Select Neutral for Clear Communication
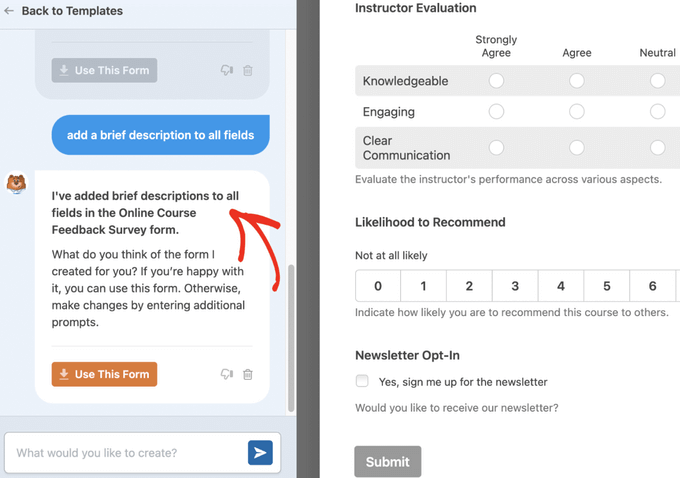Screen dimensions: 680x478 657,148
